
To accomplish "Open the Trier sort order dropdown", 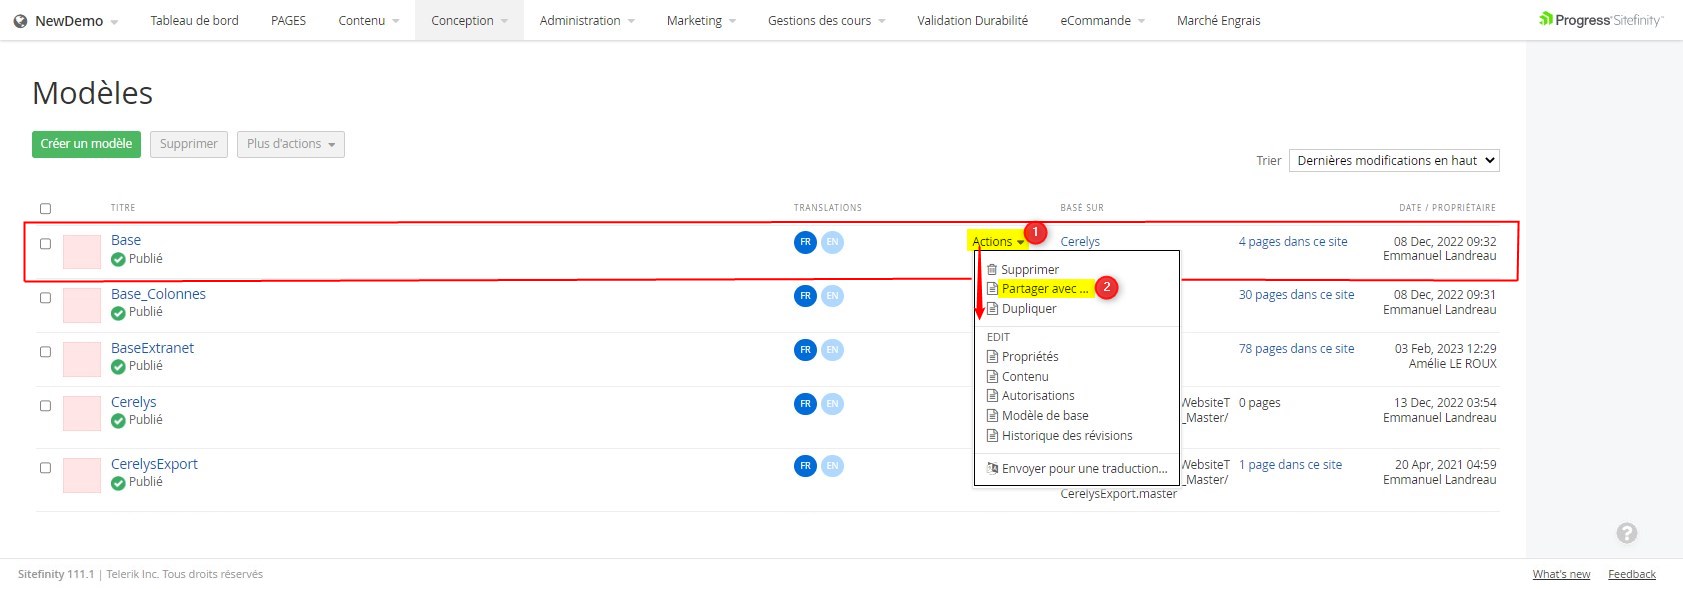I will coord(1394,161).
